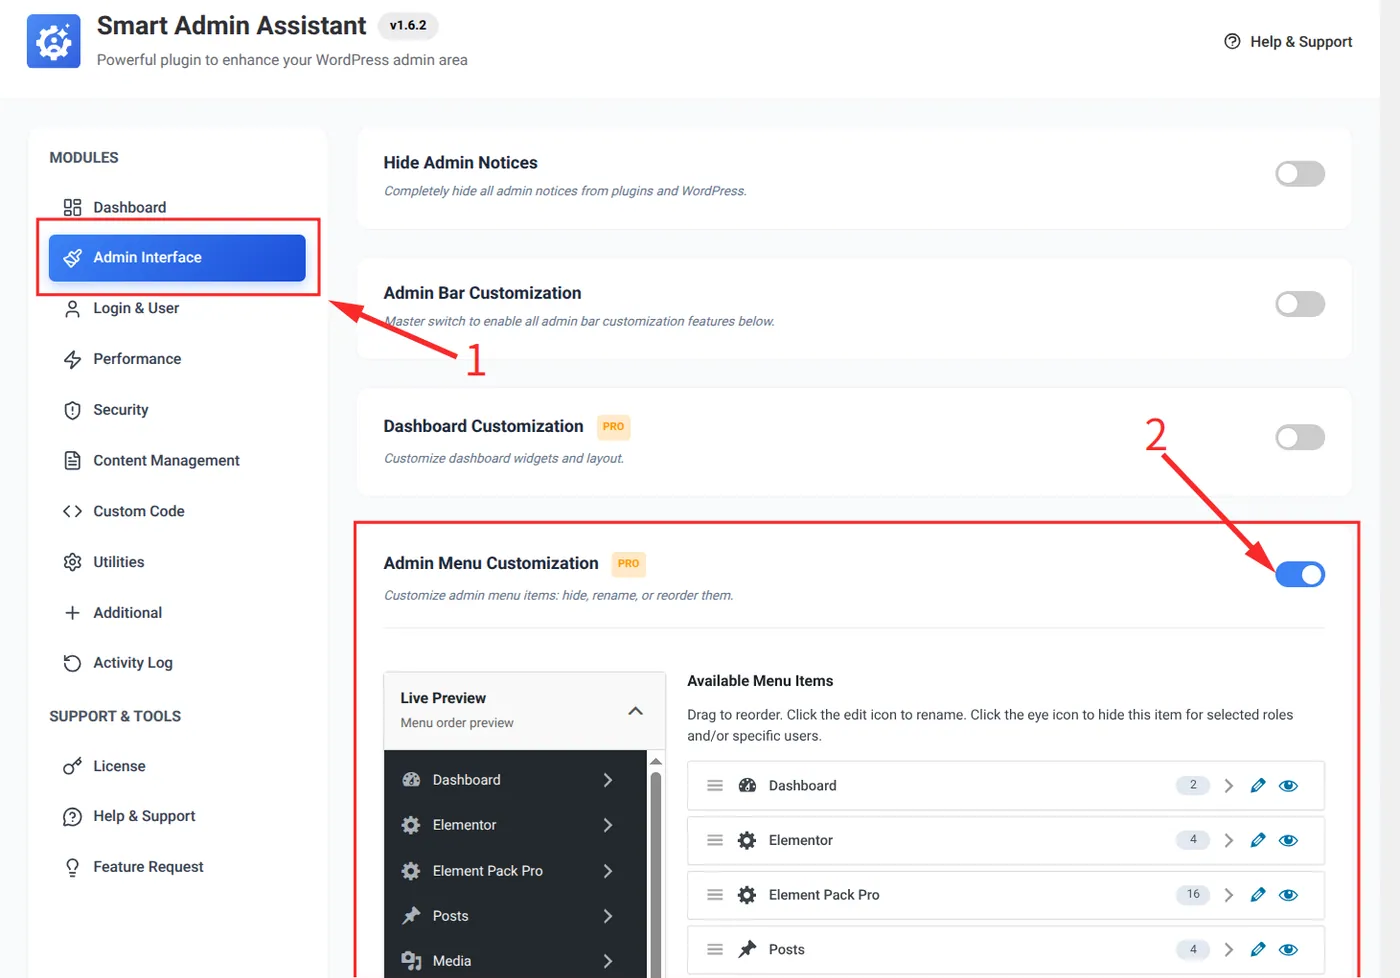1400x978 pixels.
Task: Click the Dashboard grid icon in sidebar
Action: (72, 207)
